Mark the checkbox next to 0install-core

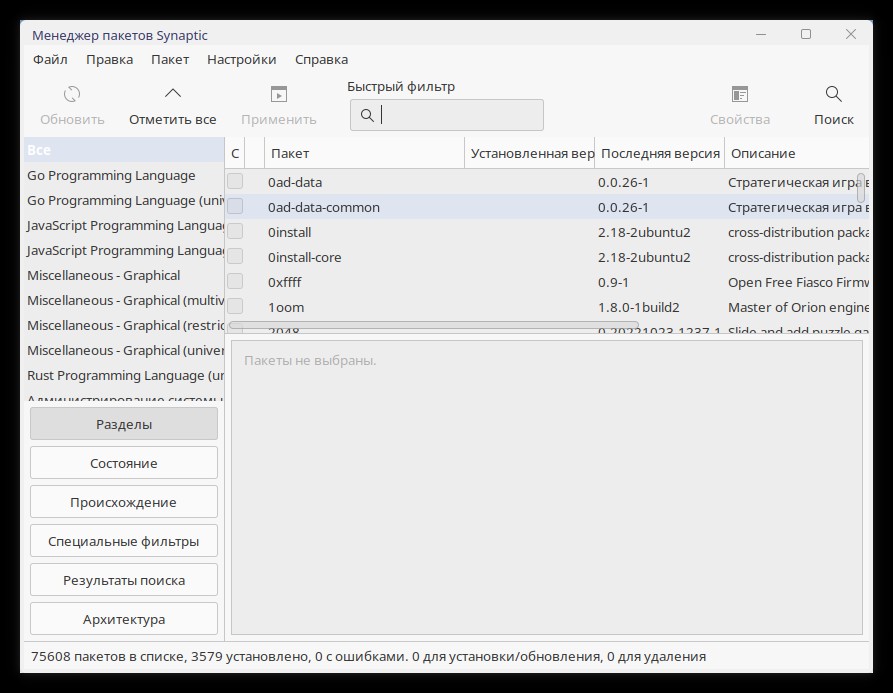[x=235, y=257]
